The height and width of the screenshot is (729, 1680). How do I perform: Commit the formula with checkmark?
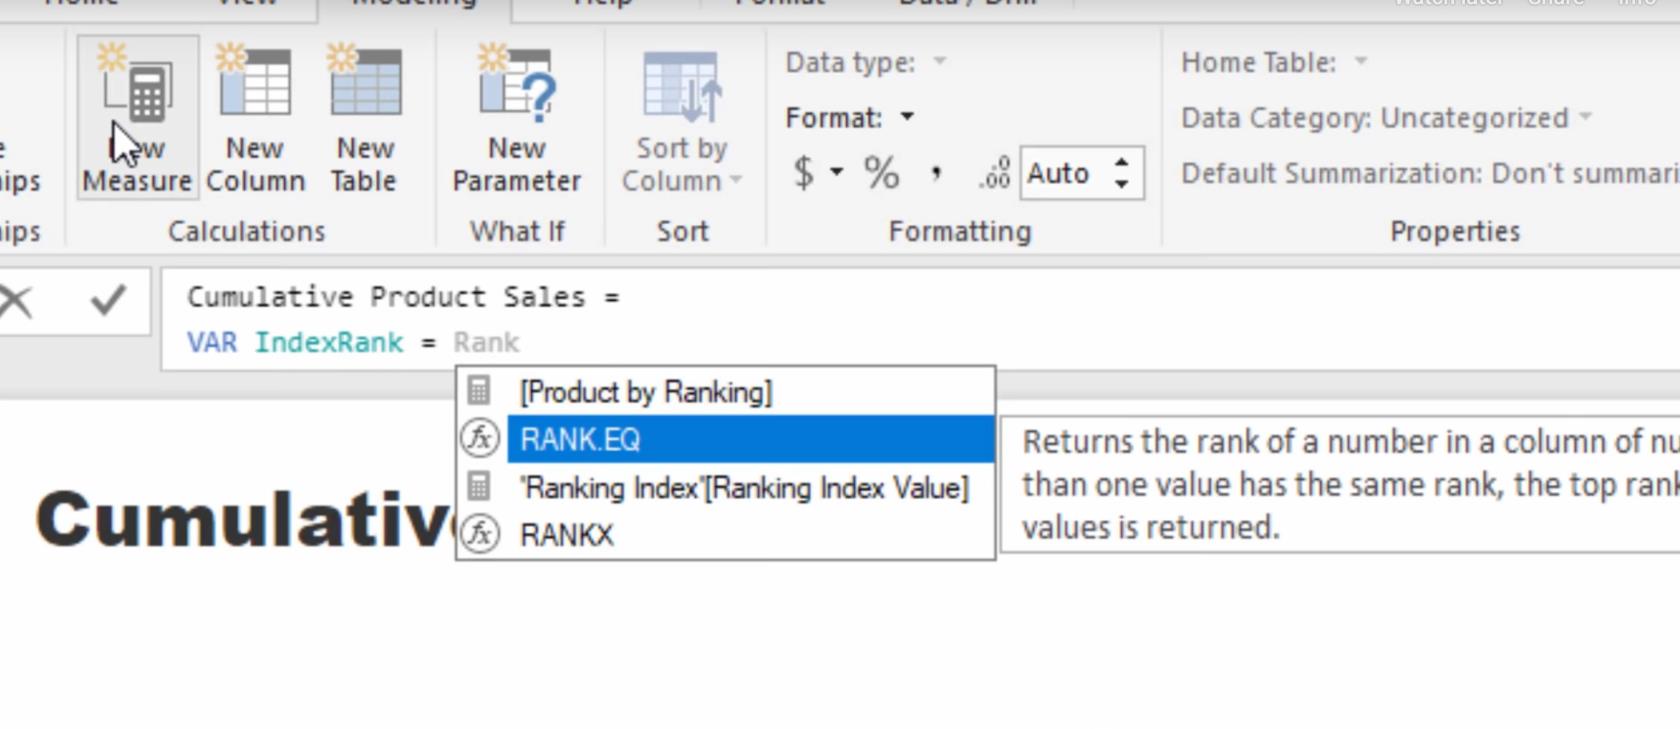coord(108,300)
